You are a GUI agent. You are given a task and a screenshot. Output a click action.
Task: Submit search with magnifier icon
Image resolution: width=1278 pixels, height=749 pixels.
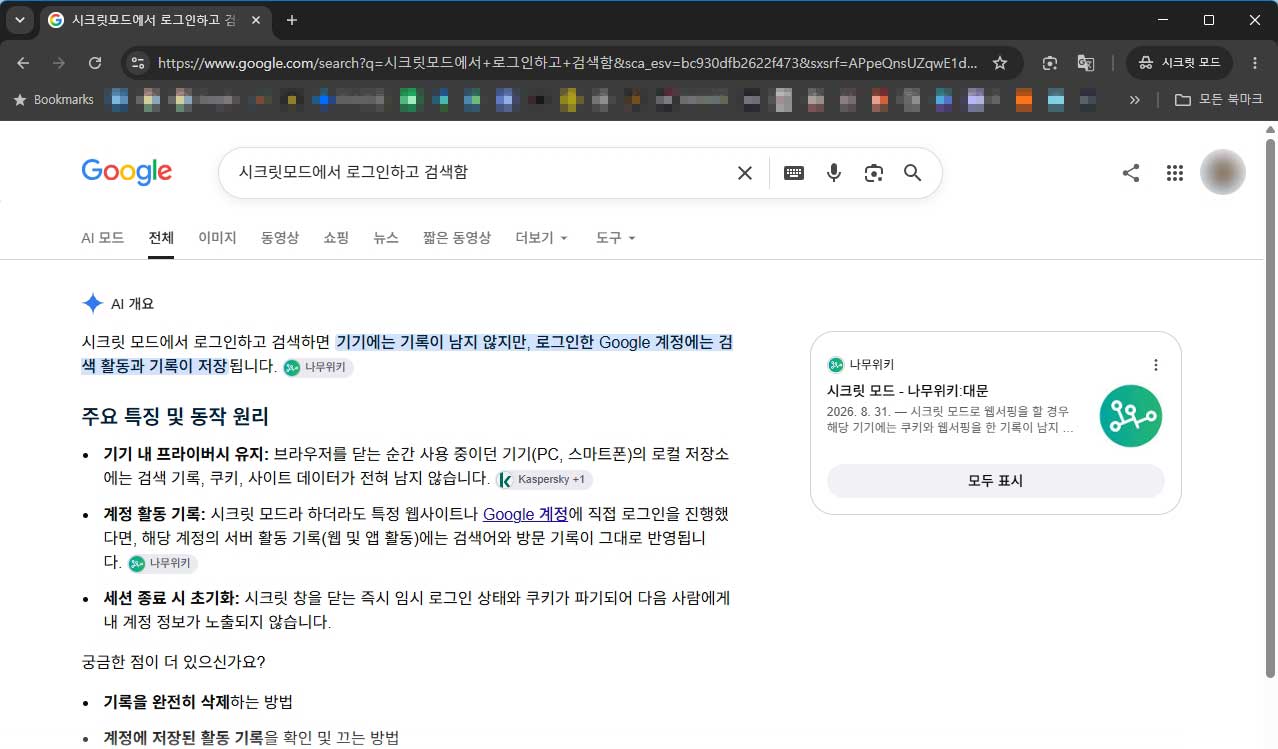coord(913,173)
